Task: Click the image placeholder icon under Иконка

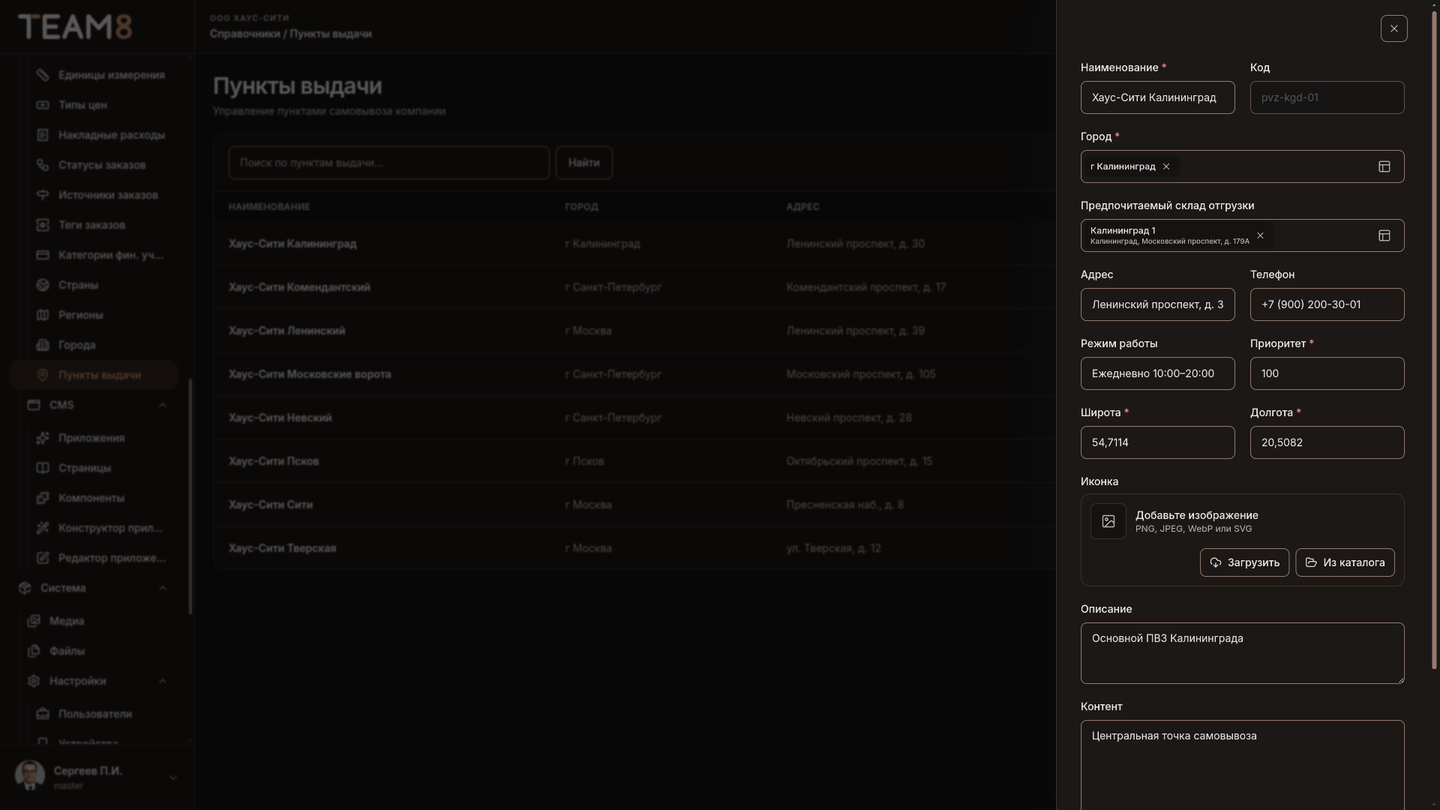Action: 1108,521
